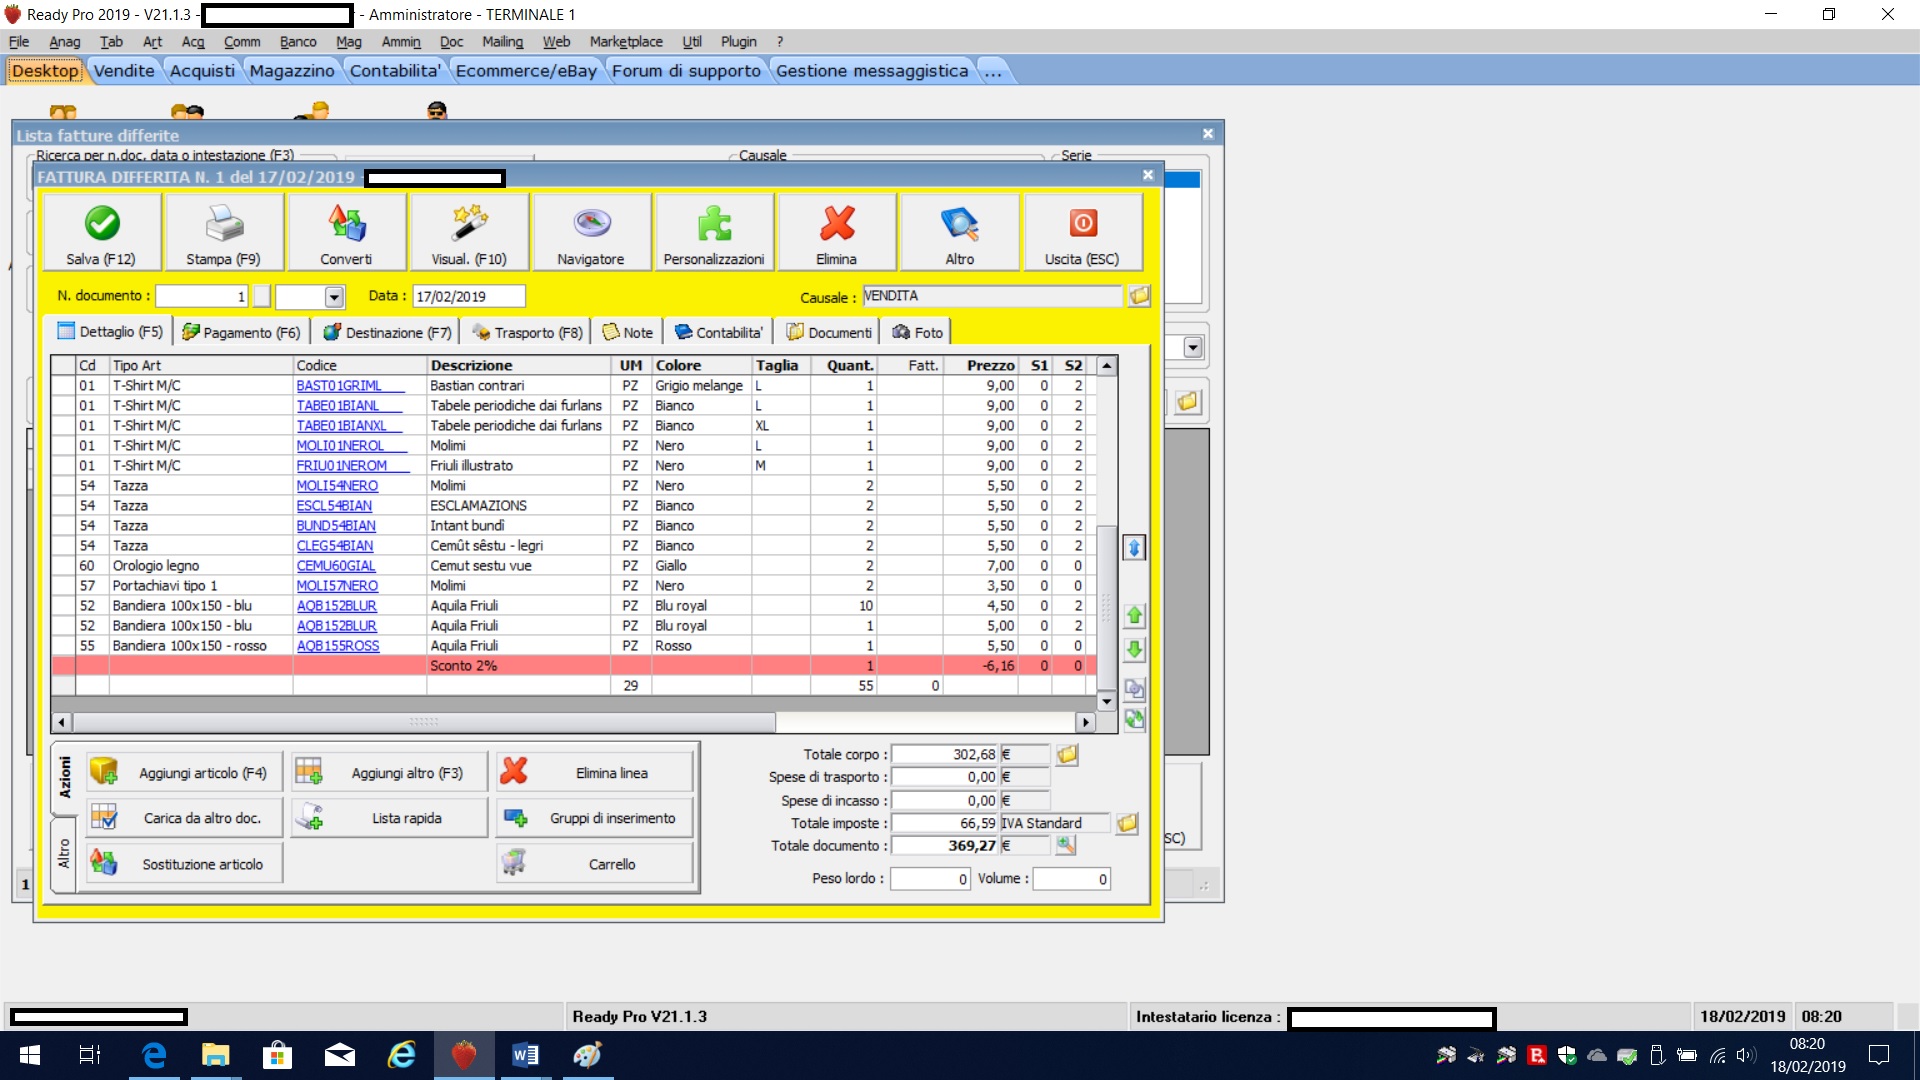Click Elimina linea button
1920x1080 pixels.
click(x=595, y=773)
